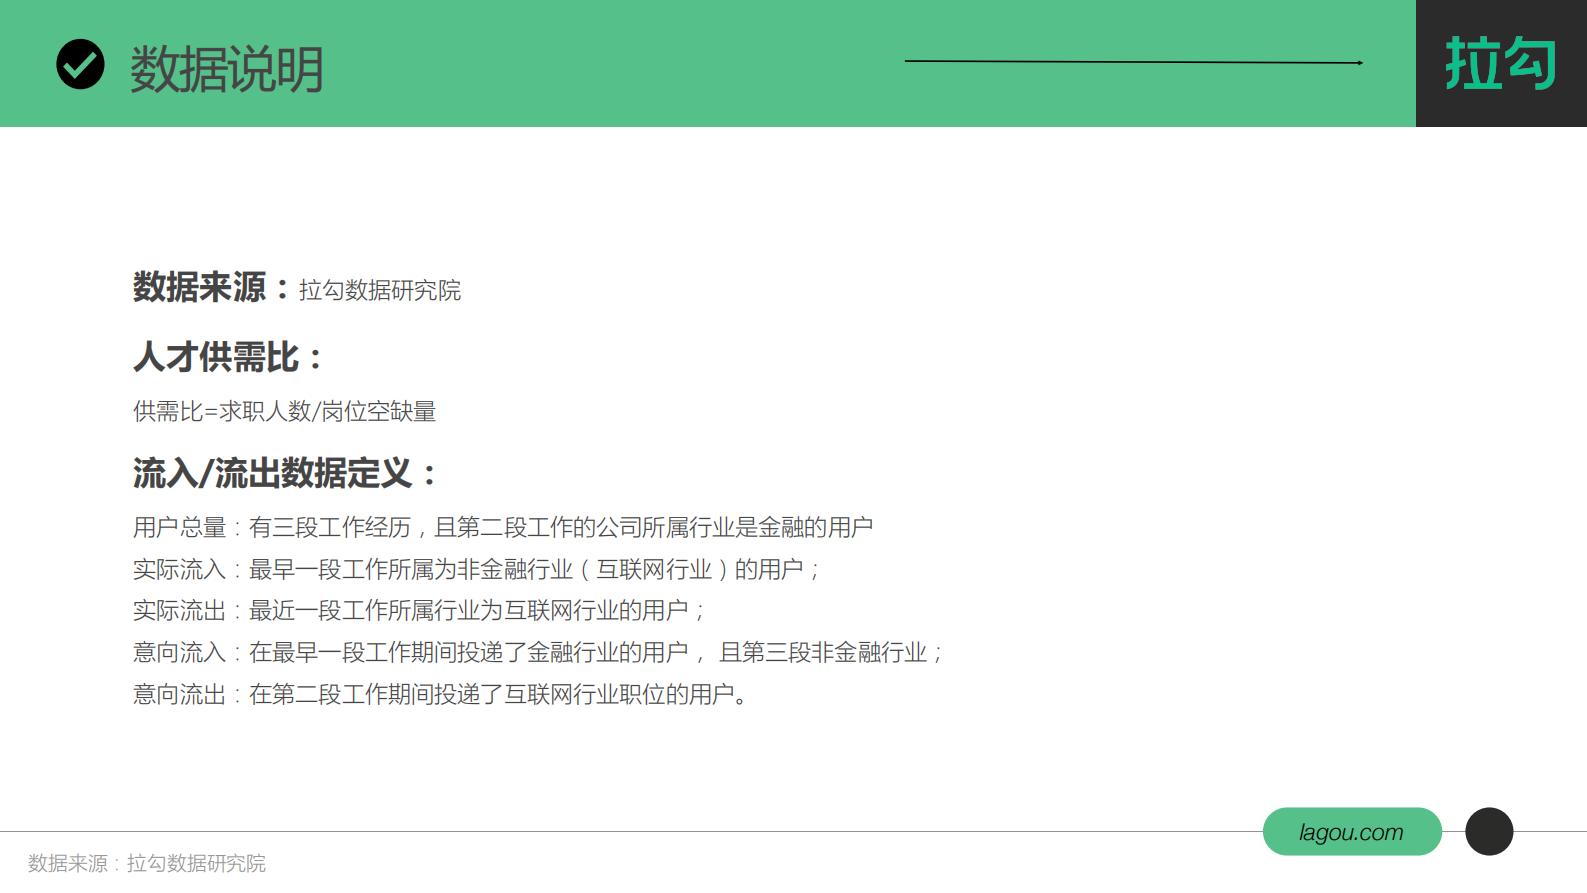
Task: Select the bold 数据来源： heading
Action: click(212, 288)
